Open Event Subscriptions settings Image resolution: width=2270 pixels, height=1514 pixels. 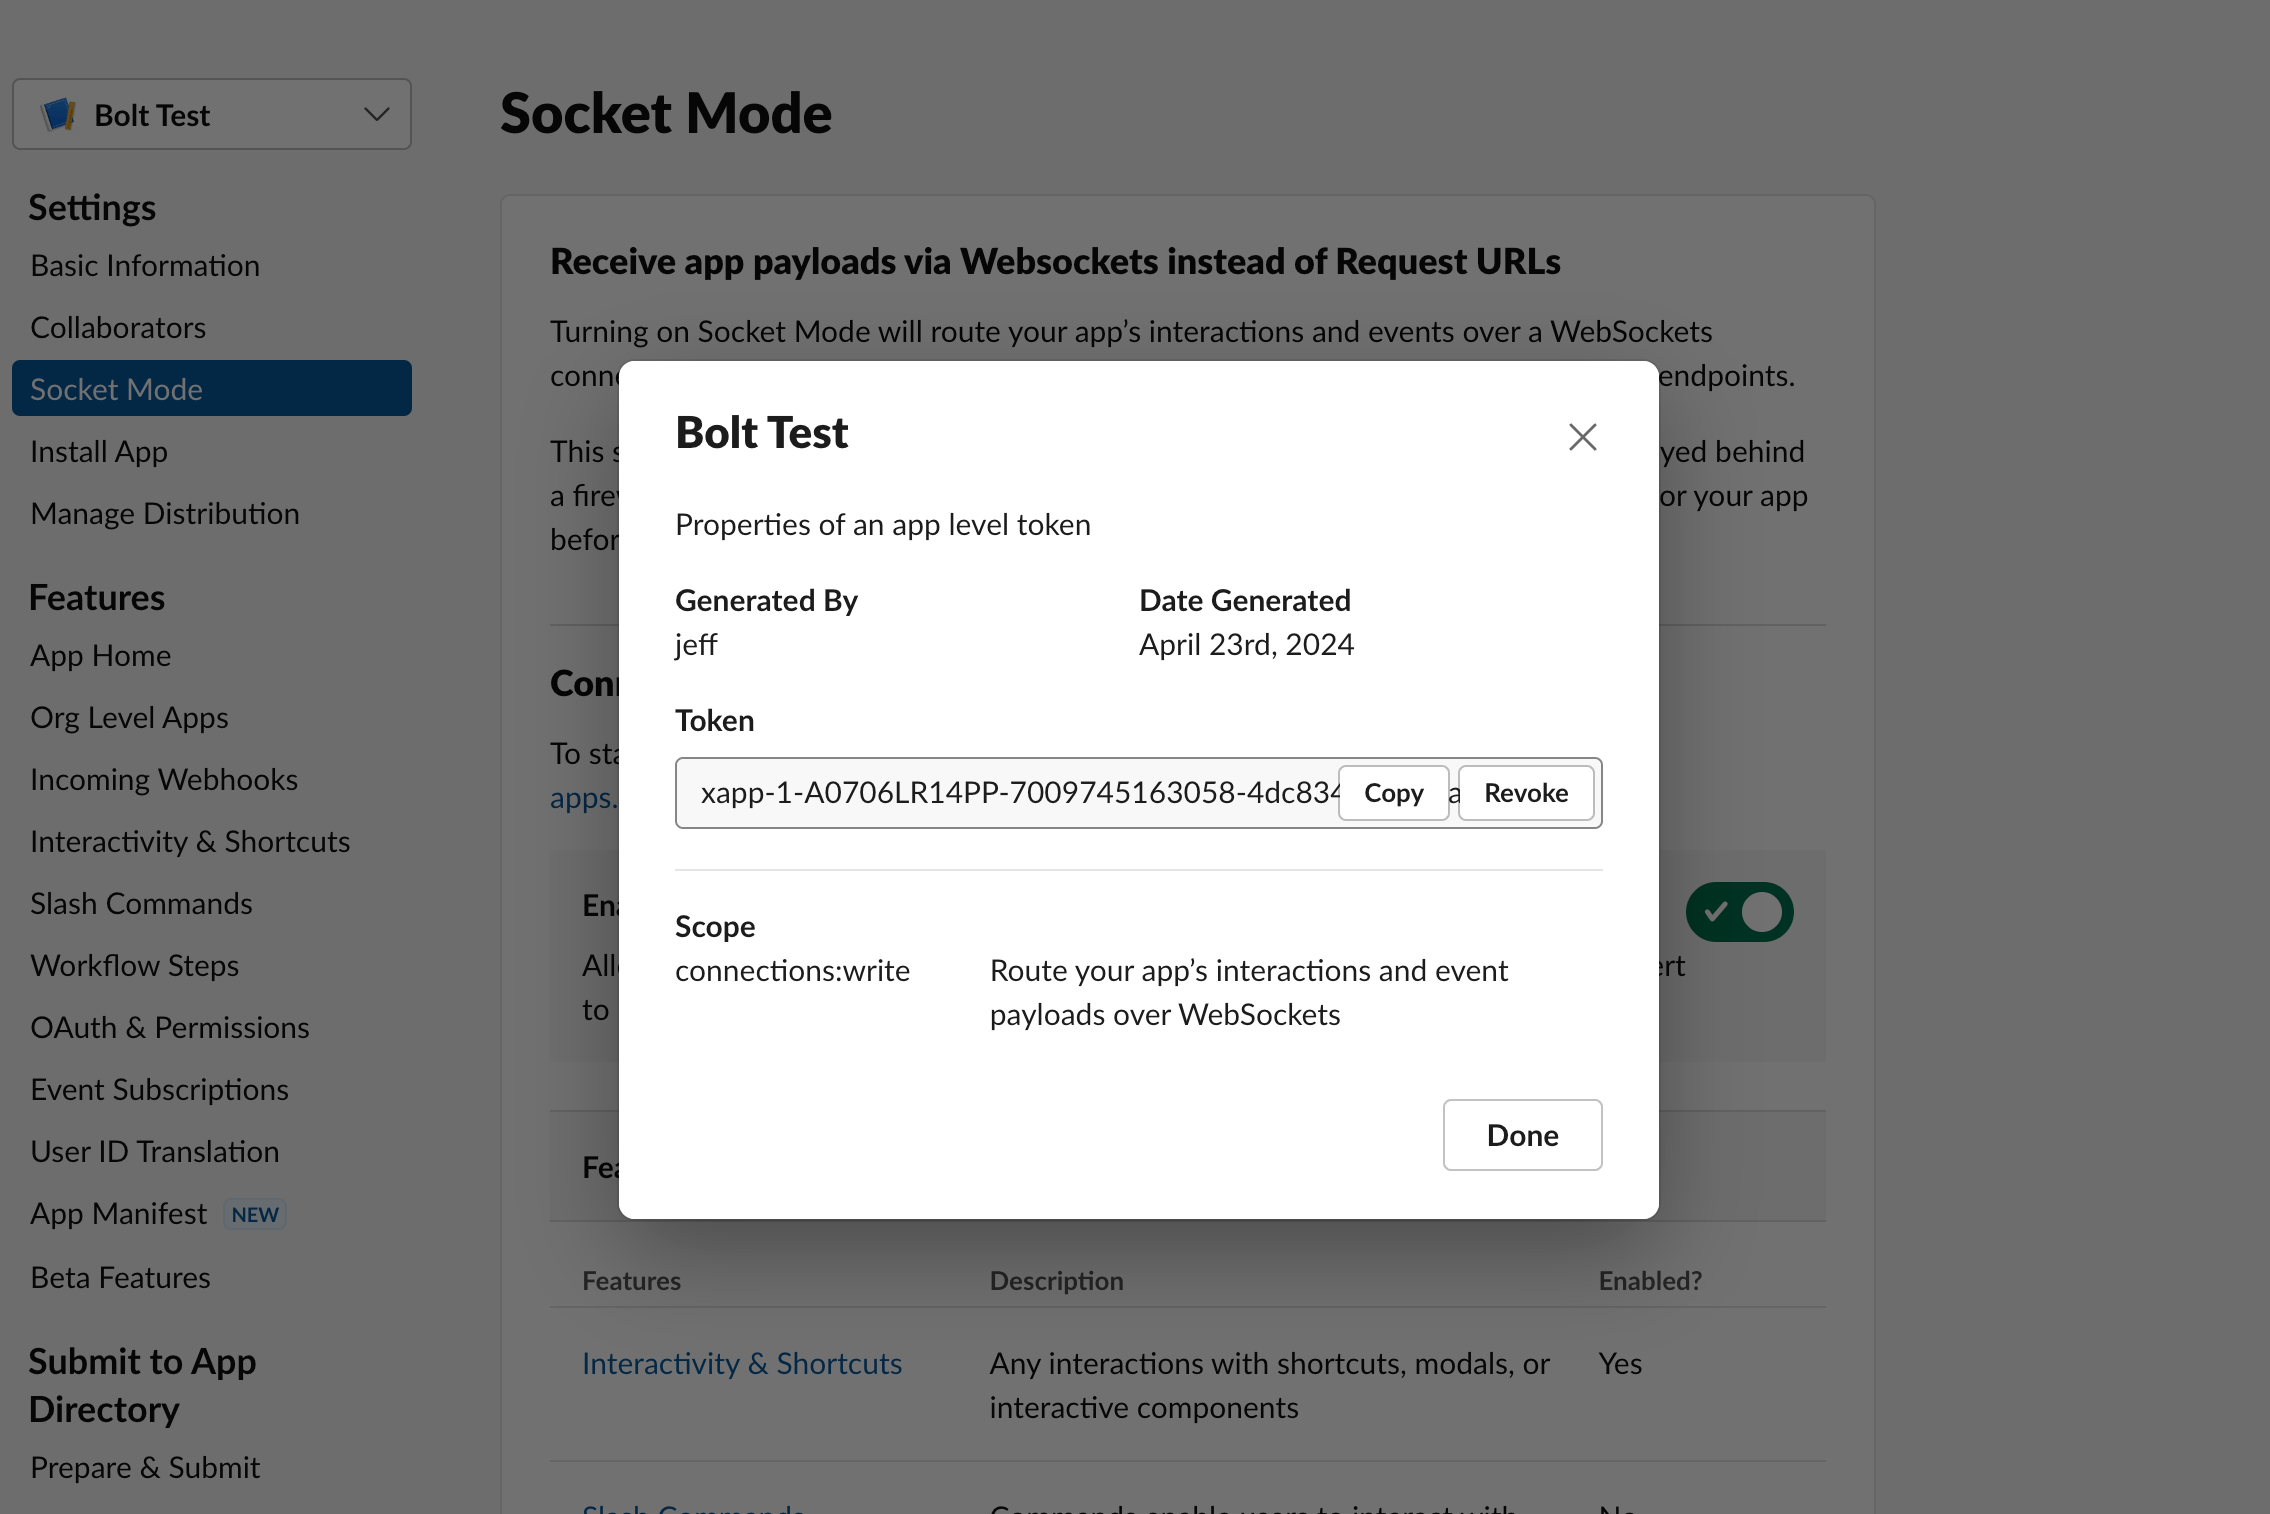(160, 1089)
